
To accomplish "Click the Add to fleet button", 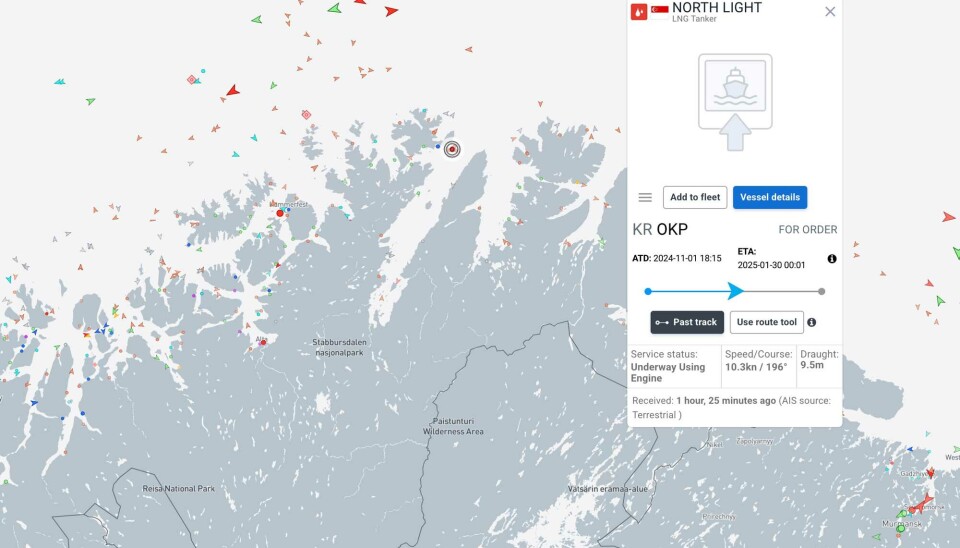I will (x=695, y=197).
